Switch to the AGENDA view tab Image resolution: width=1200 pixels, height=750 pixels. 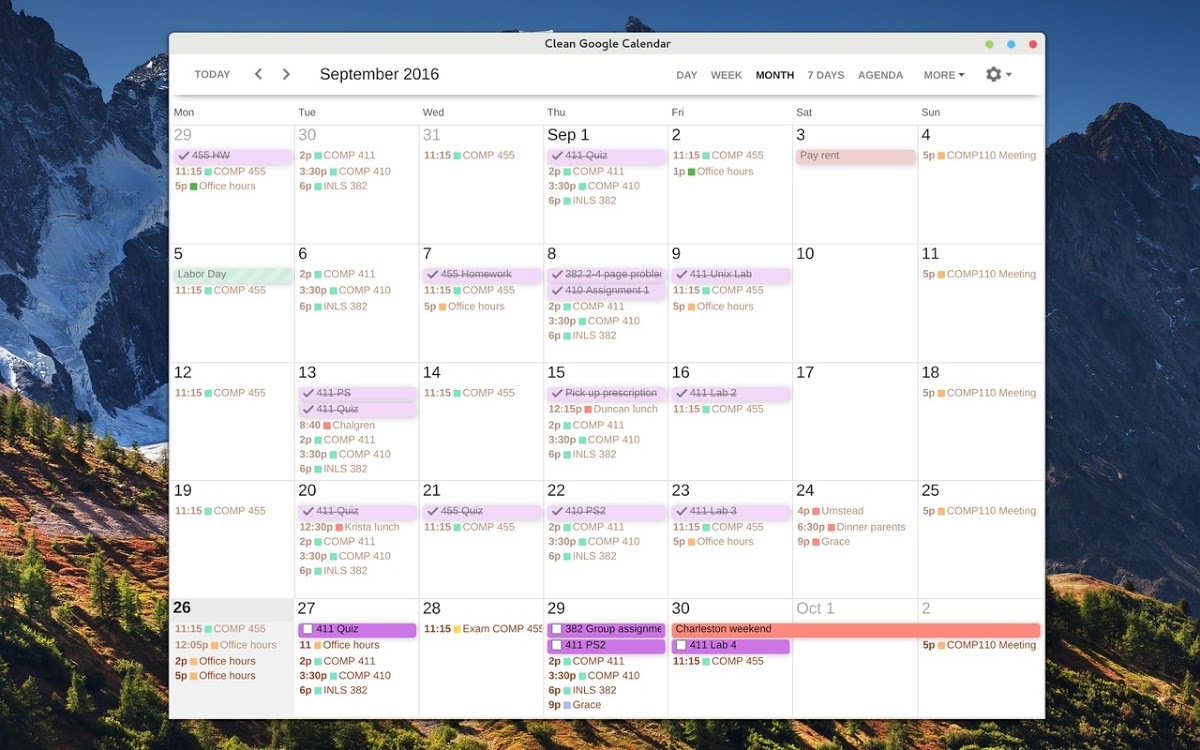[x=880, y=74]
